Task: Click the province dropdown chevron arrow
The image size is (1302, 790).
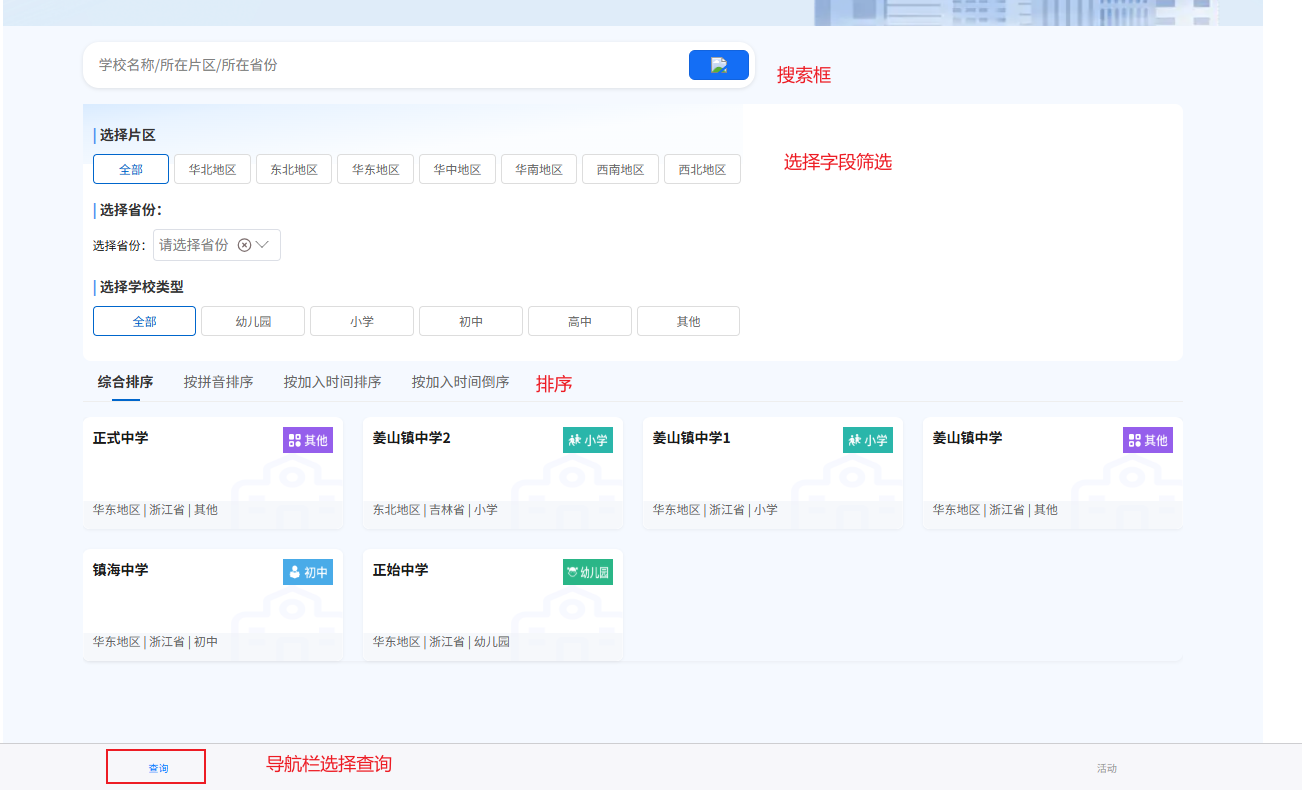Action: coord(263,245)
